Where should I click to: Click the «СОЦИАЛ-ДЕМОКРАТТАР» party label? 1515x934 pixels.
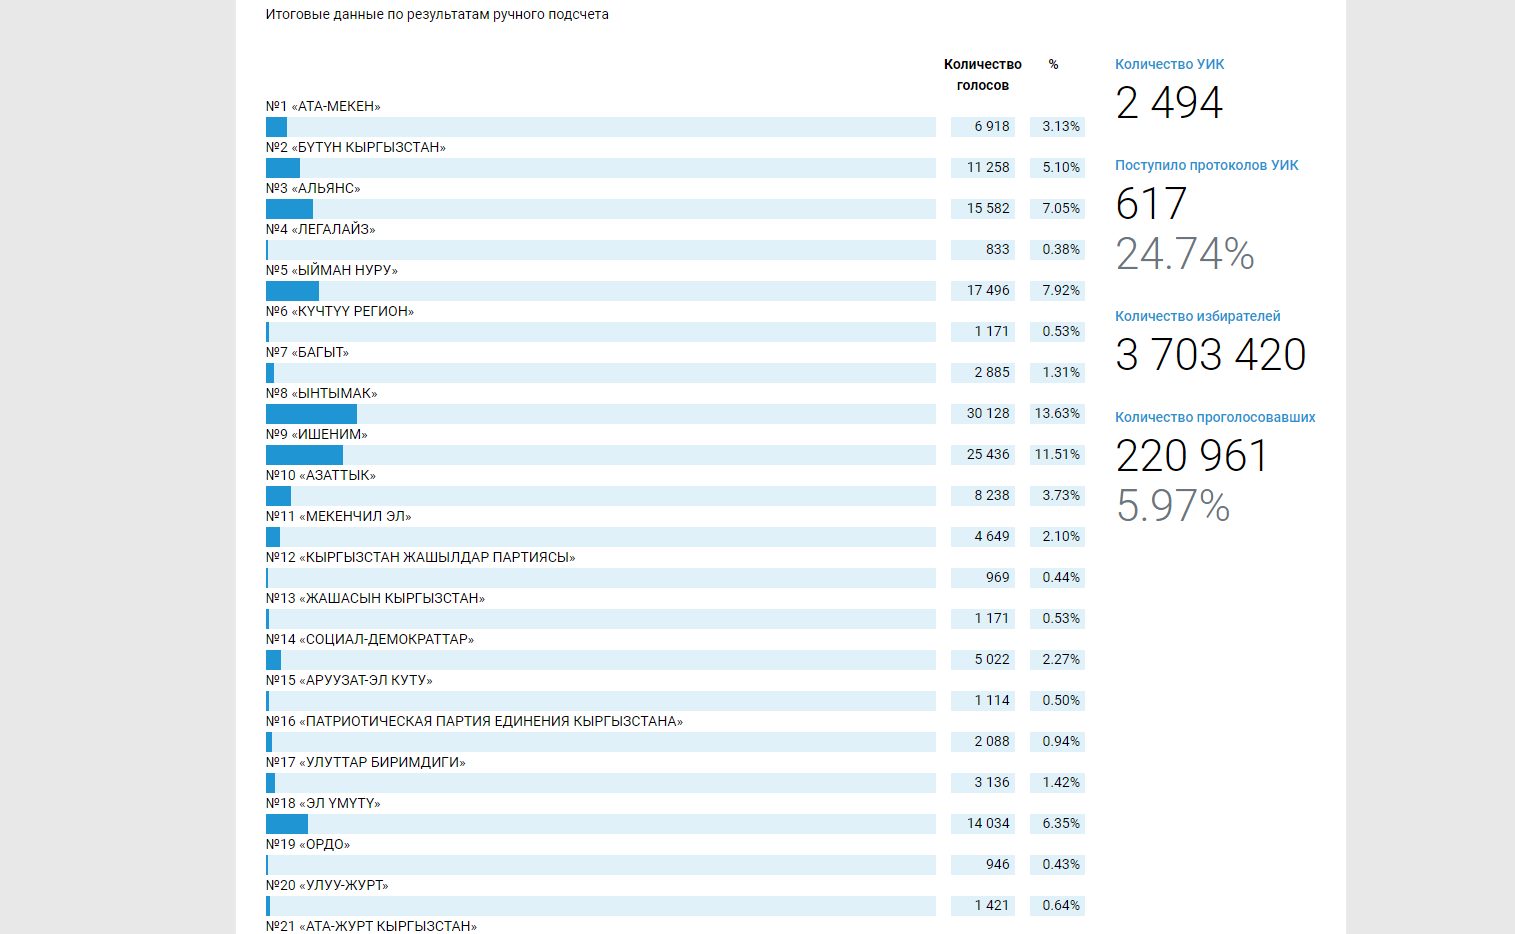point(370,639)
